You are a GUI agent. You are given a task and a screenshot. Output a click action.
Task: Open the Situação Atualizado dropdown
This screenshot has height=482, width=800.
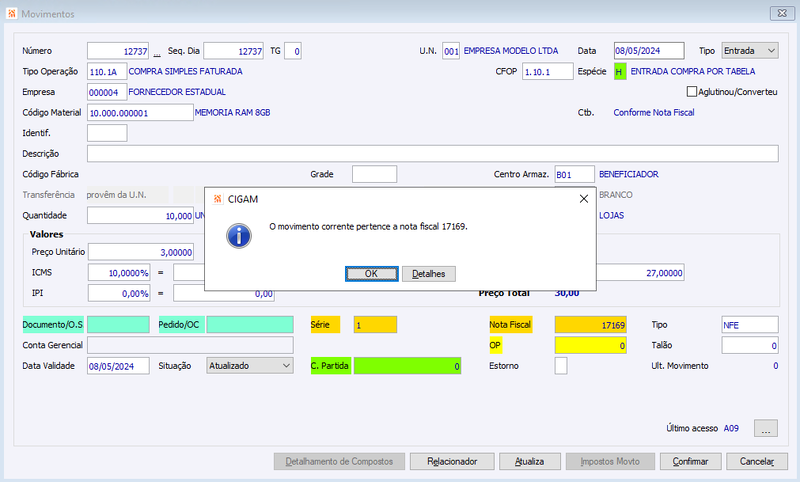pos(250,366)
